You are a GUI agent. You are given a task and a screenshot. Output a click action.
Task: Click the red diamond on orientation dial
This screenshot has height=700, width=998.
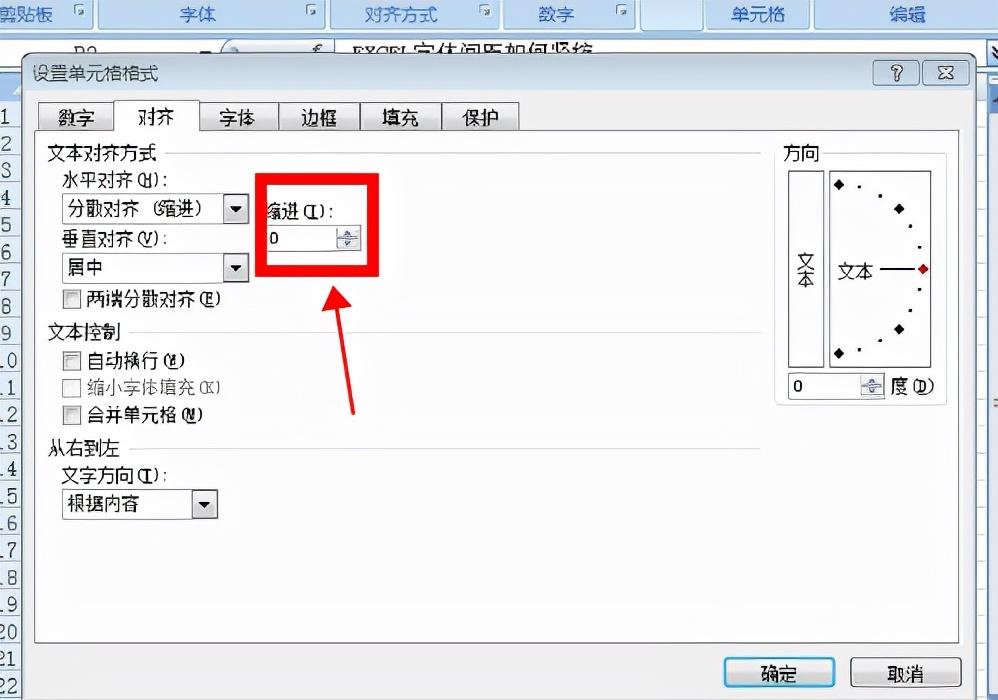click(x=923, y=269)
